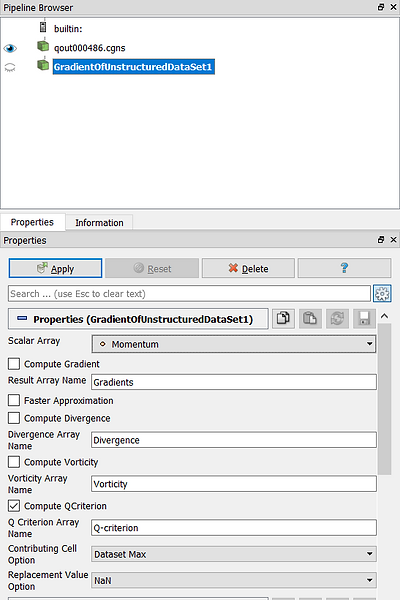Screen dimensions: 400x600
Task: Enable the Faster Approximation checkbox
Action: pos(14,400)
